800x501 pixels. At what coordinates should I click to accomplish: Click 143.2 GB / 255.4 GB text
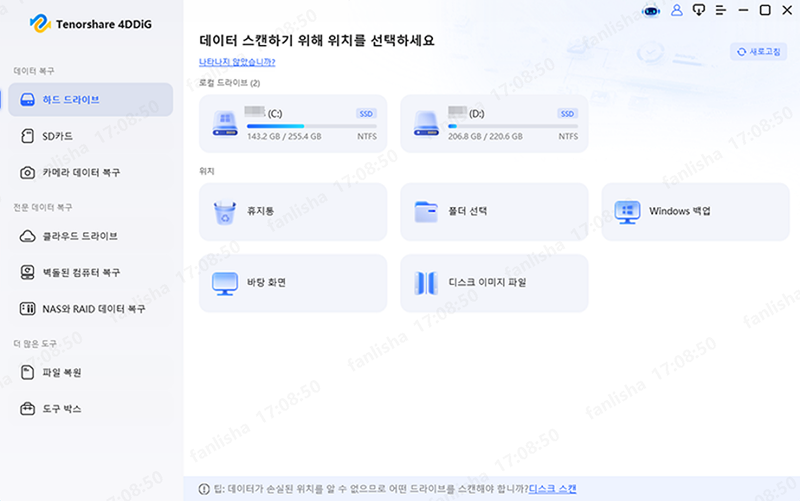click(284, 137)
